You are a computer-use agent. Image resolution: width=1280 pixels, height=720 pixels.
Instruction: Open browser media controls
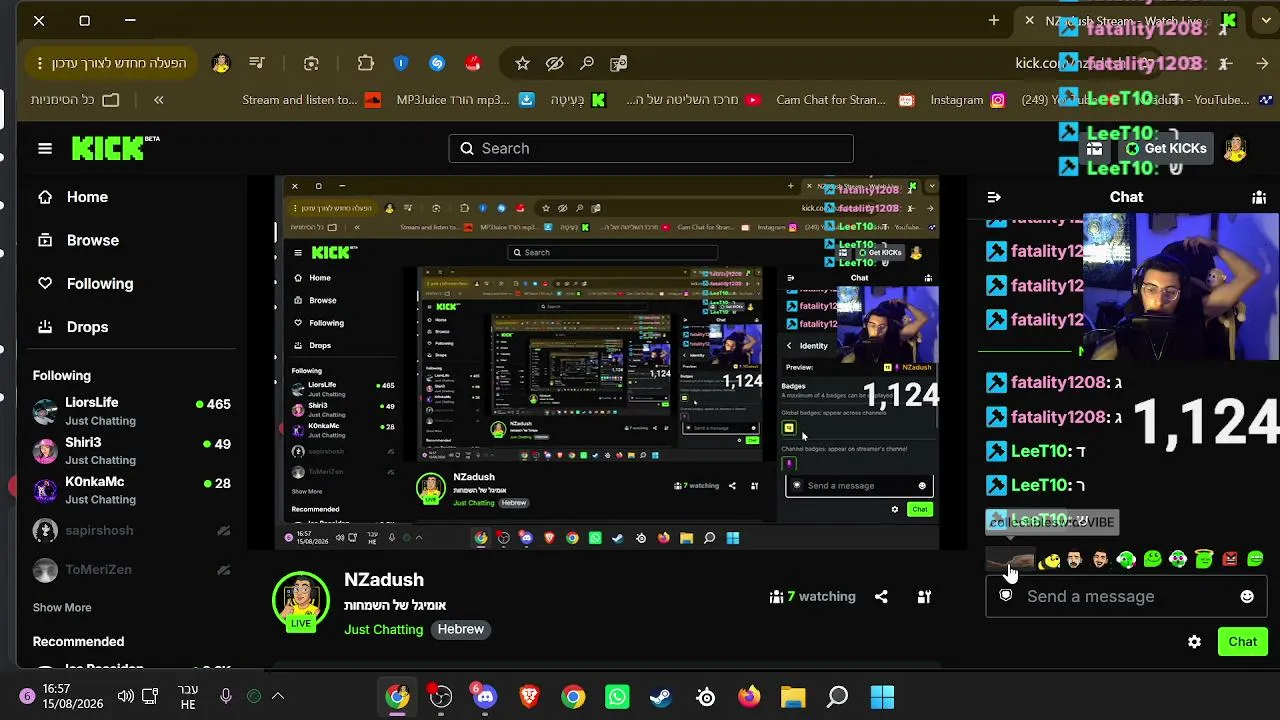tap(257, 63)
